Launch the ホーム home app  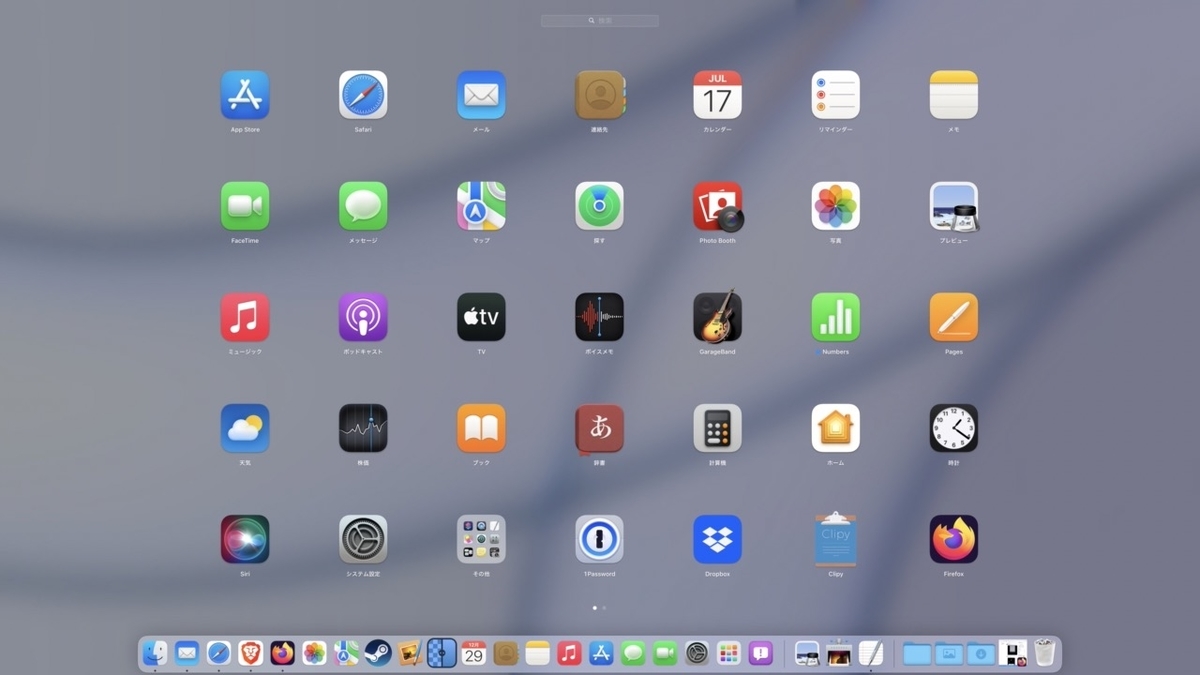point(835,428)
